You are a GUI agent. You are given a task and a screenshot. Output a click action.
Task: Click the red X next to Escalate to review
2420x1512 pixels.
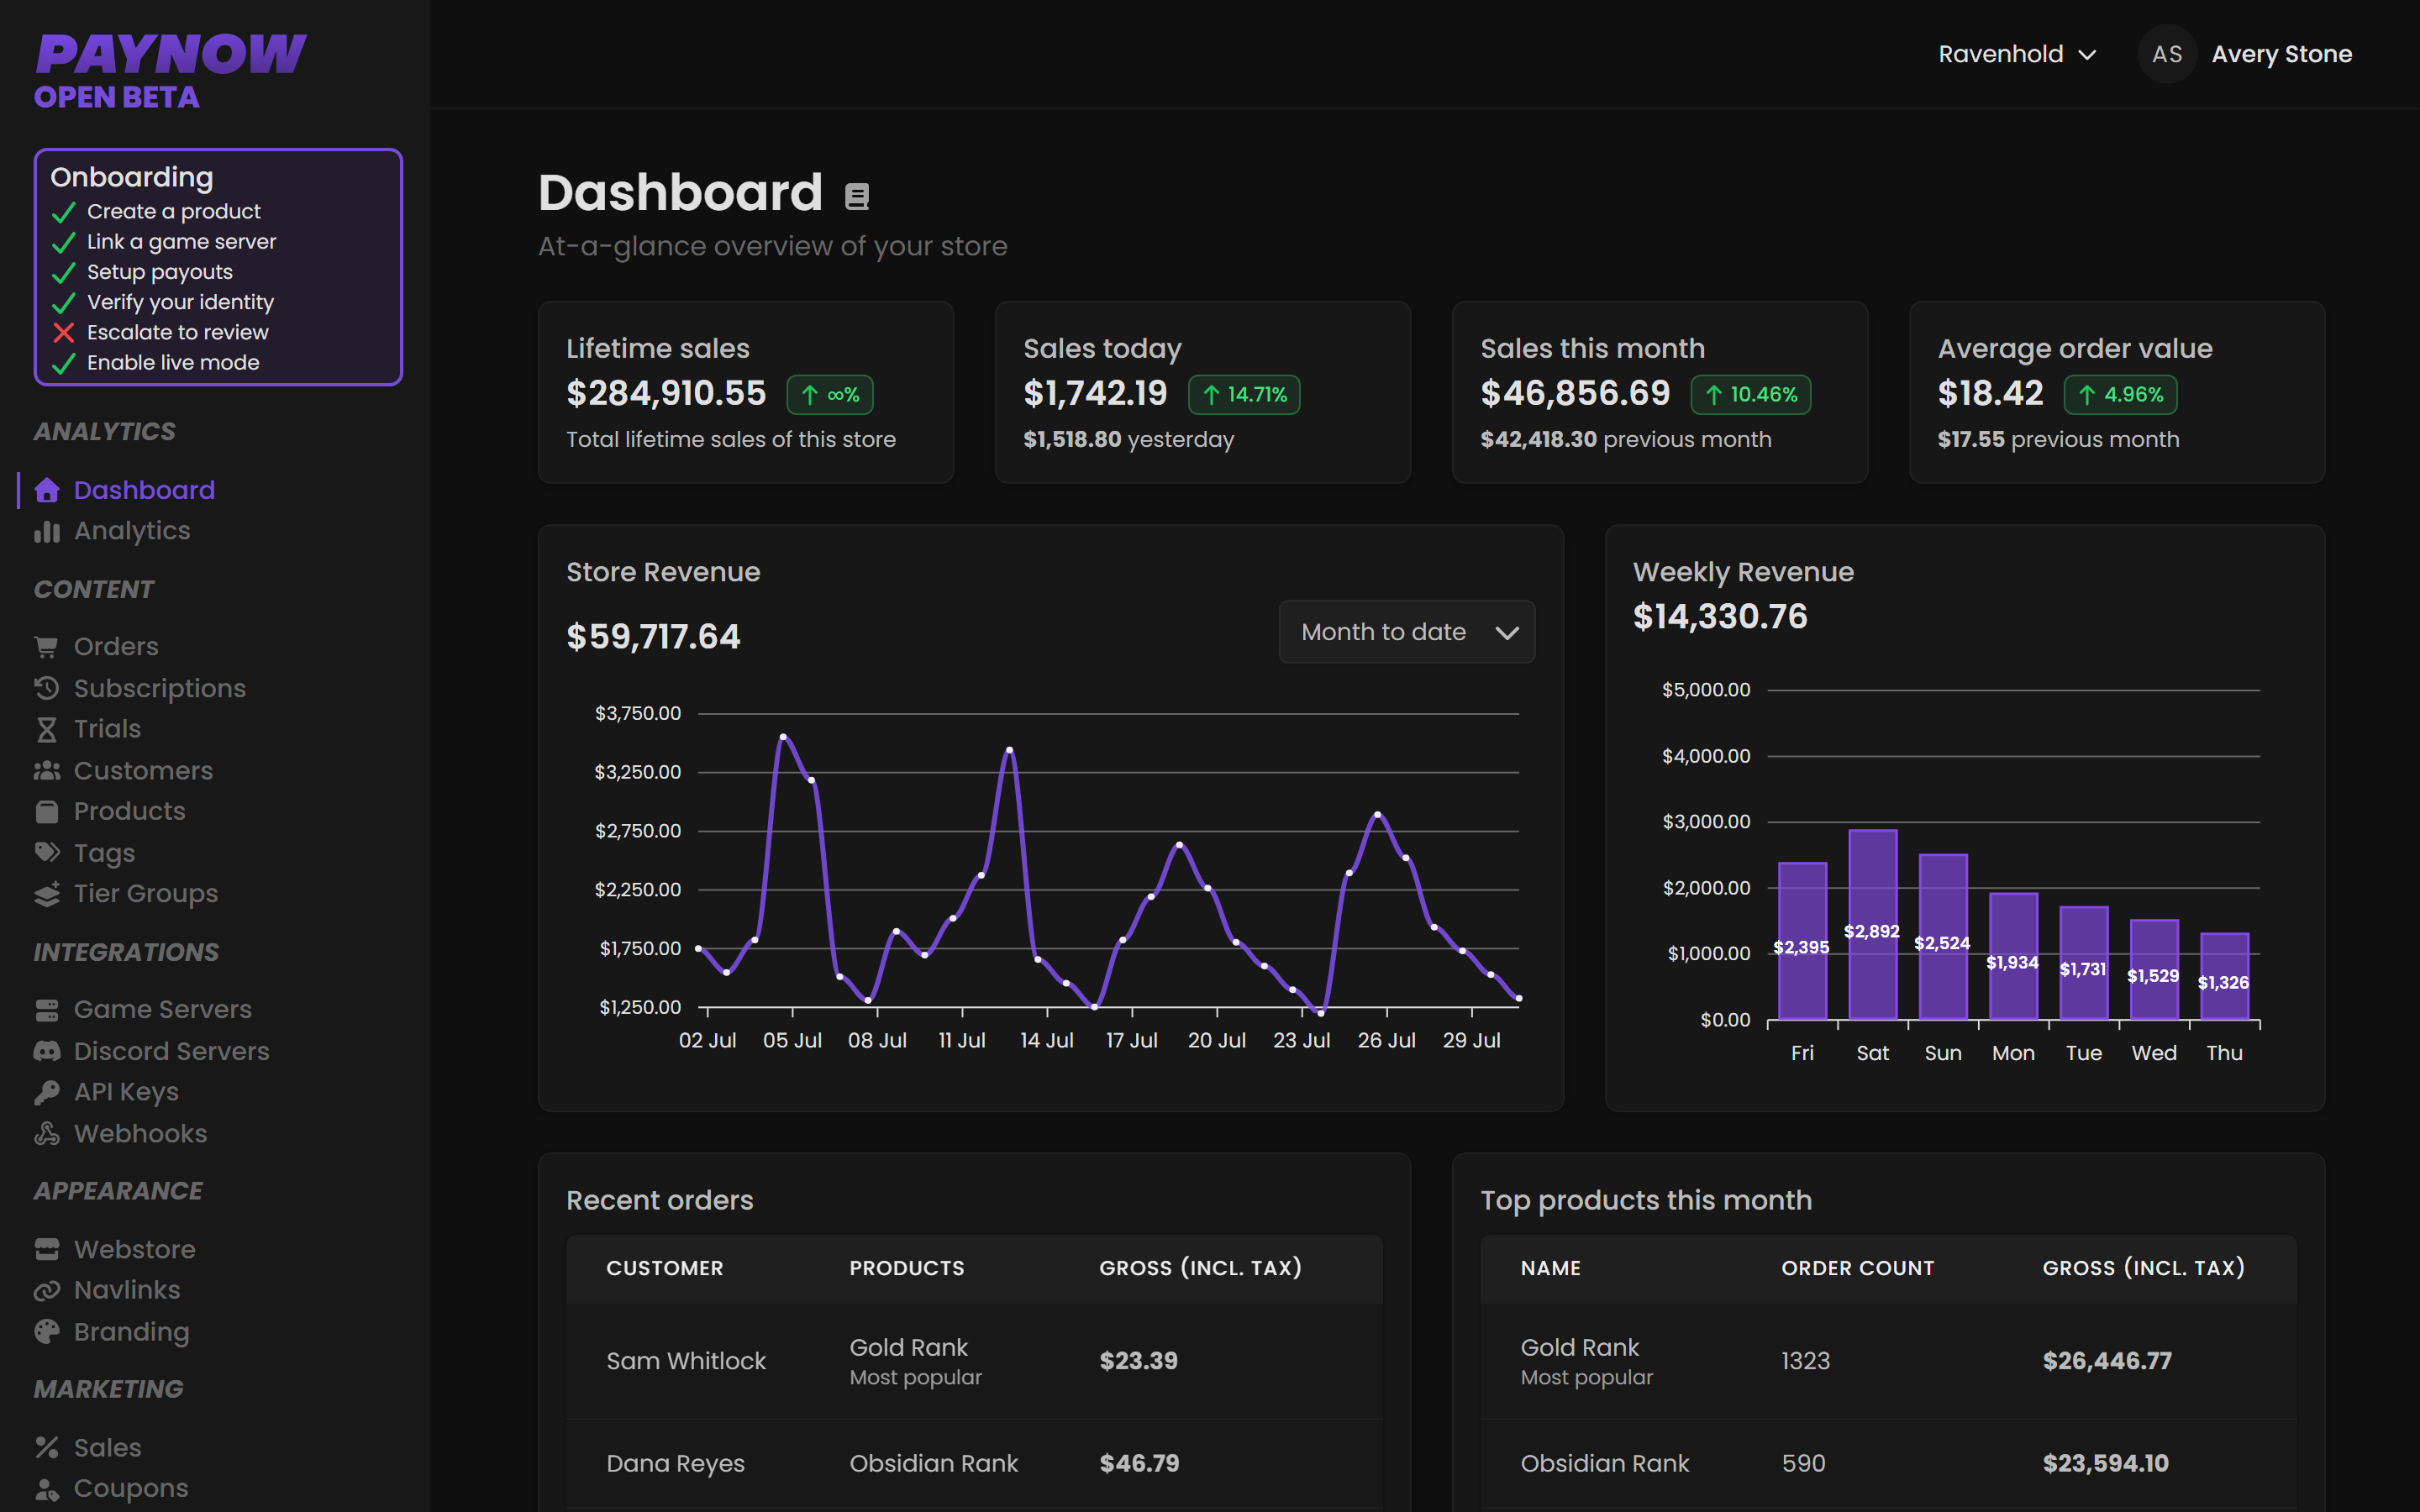coord(63,332)
